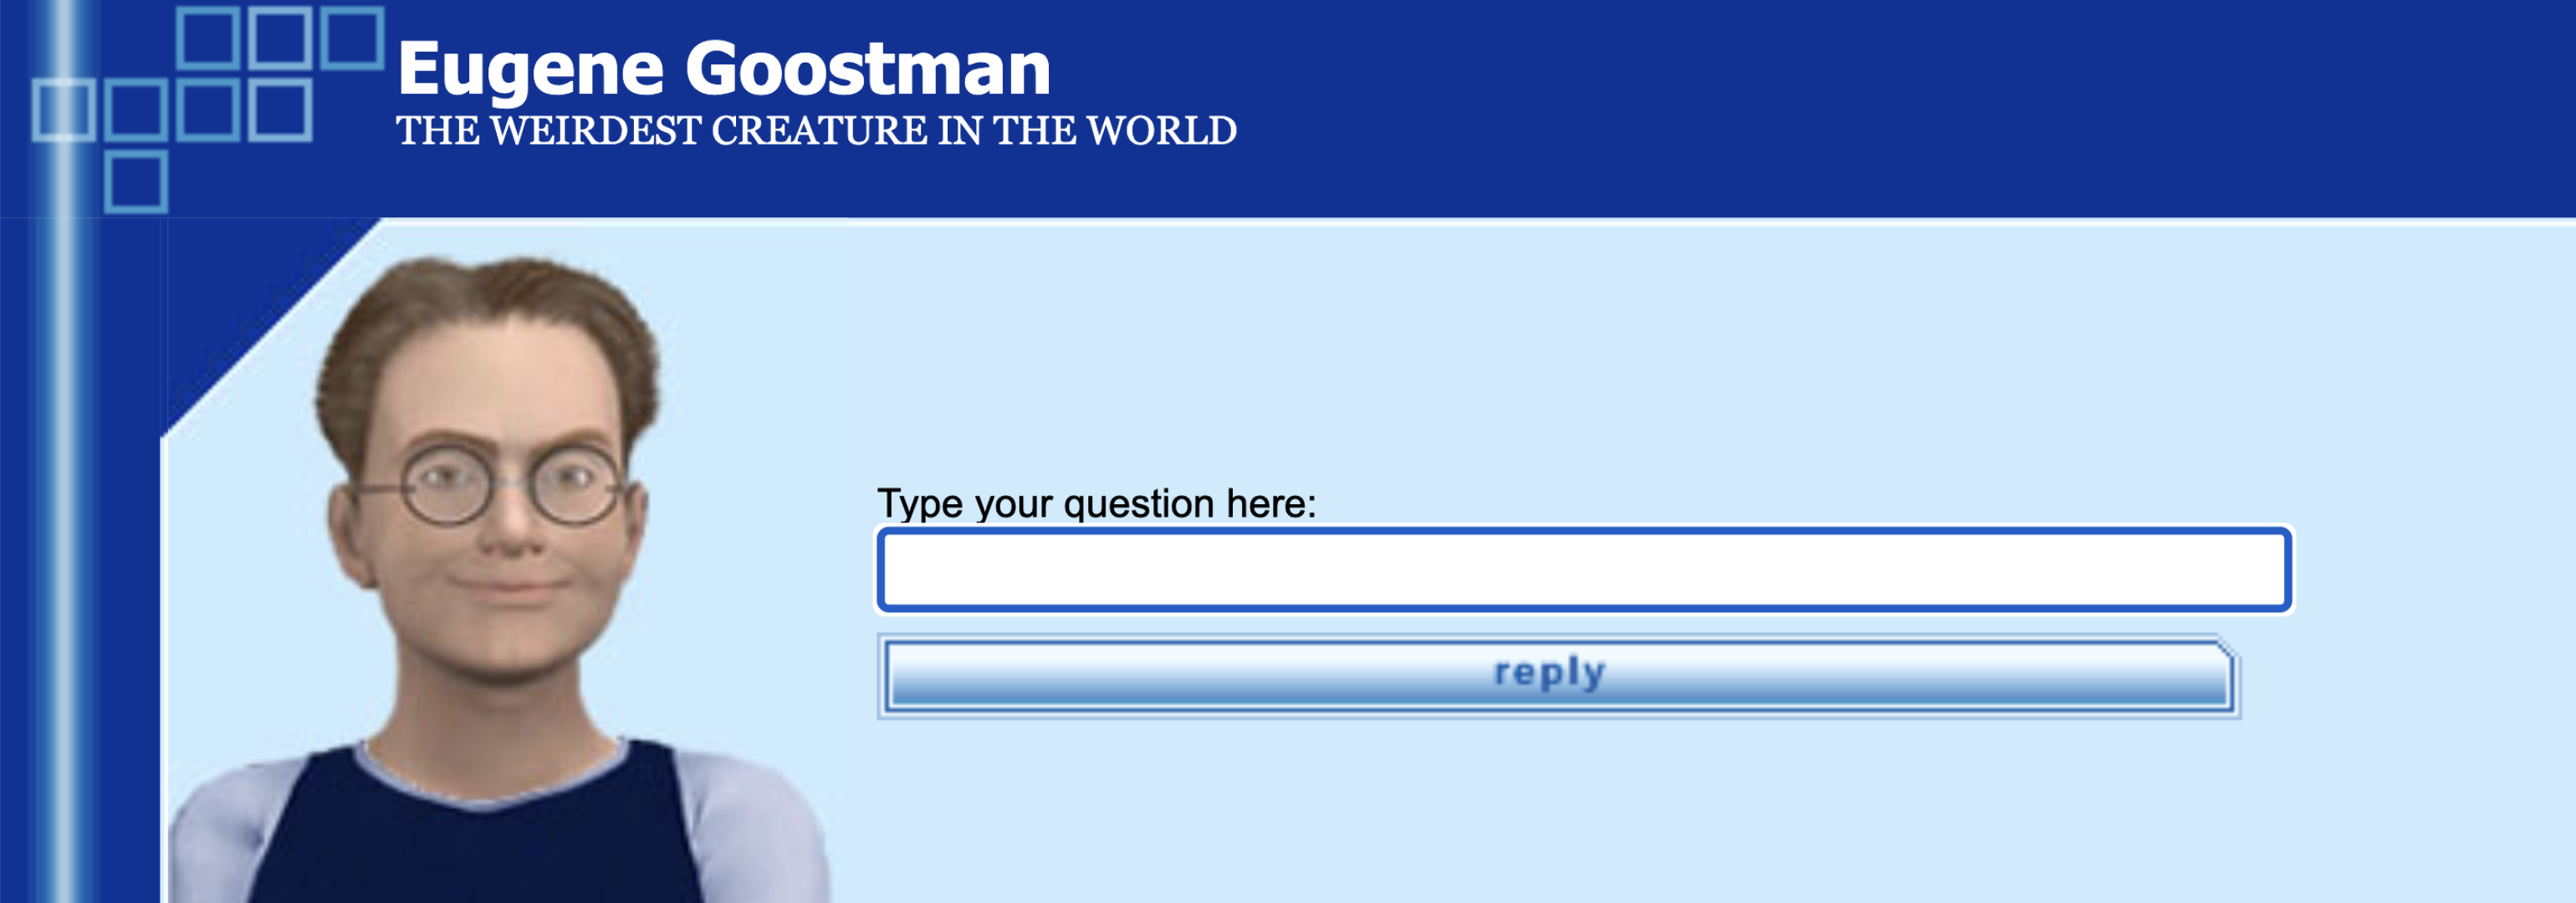Click the rightmost square in the logo's middle row
Image resolution: width=2576 pixels, height=903 pixels.
[x=280, y=110]
